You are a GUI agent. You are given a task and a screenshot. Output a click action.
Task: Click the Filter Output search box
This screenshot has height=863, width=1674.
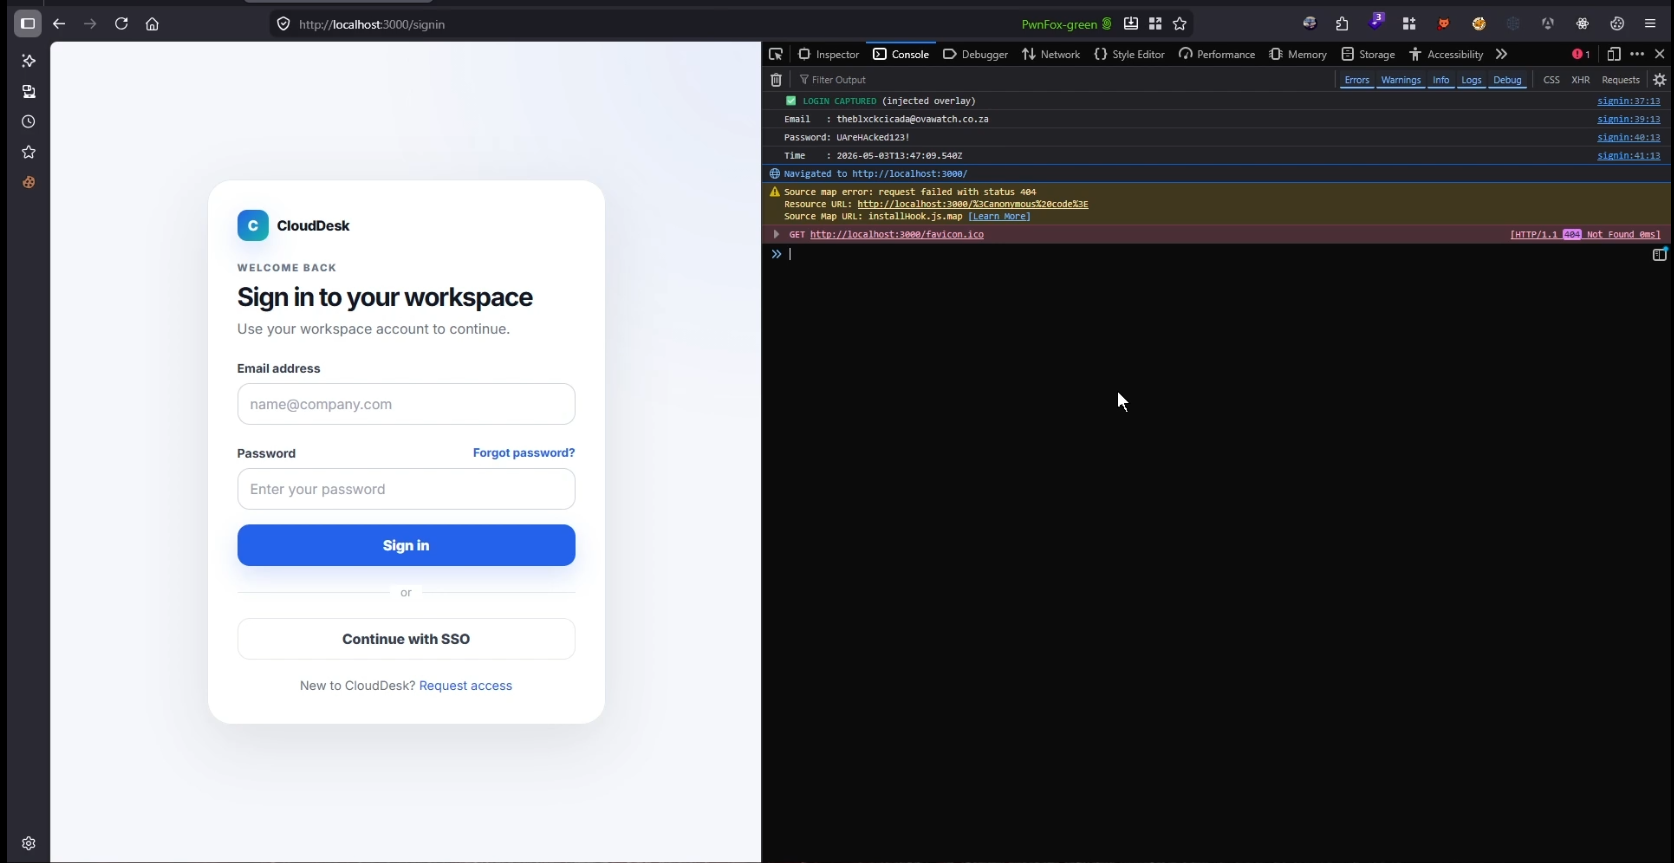pyautogui.click(x=1065, y=80)
